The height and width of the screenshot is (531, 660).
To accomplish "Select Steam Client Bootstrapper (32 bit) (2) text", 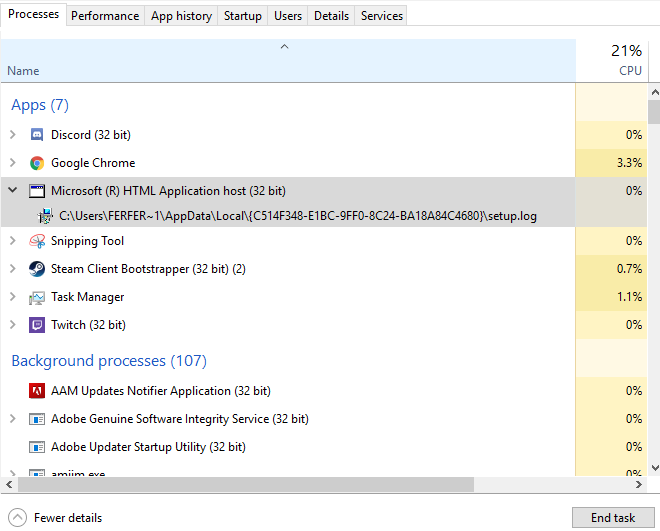I will (148, 269).
